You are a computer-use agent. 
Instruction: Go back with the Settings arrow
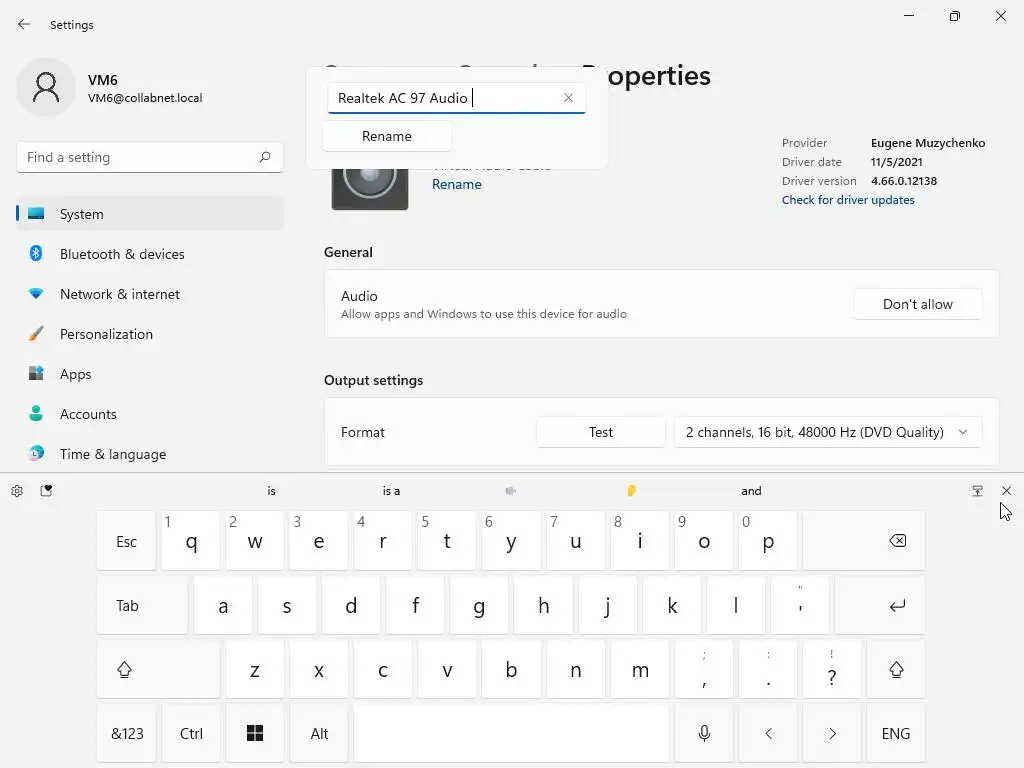24,24
